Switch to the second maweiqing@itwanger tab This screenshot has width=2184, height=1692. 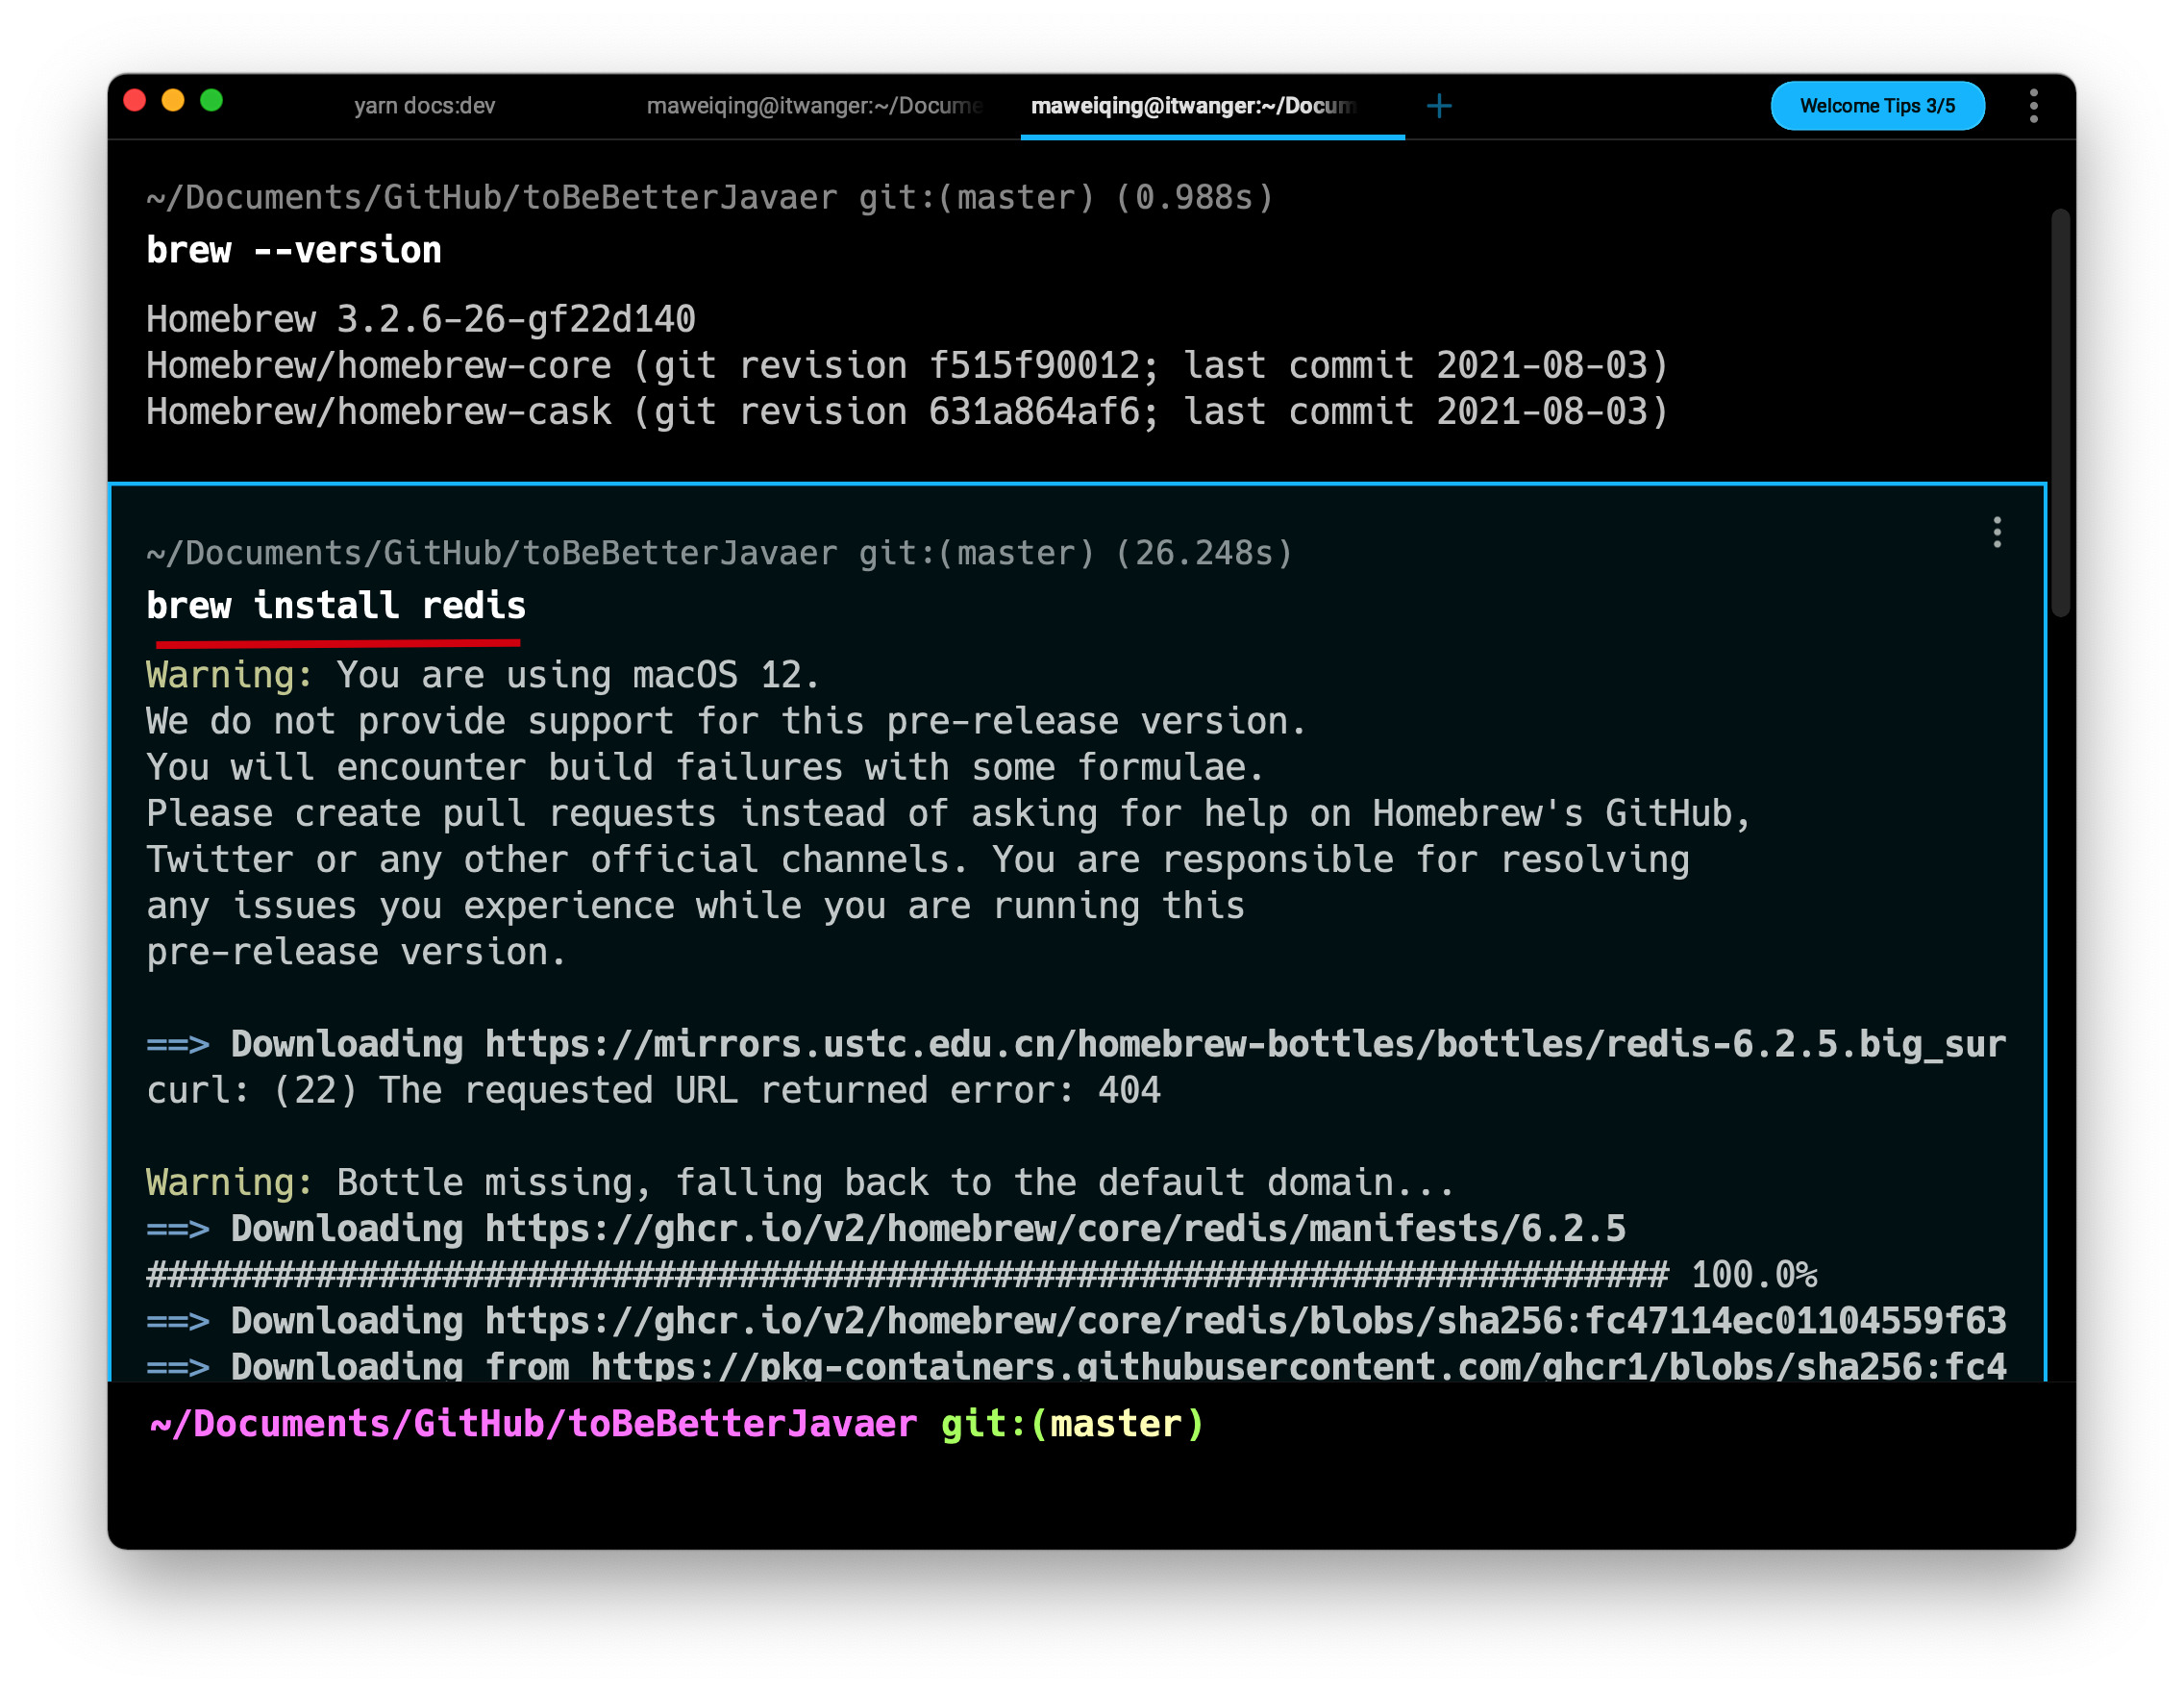(813, 106)
